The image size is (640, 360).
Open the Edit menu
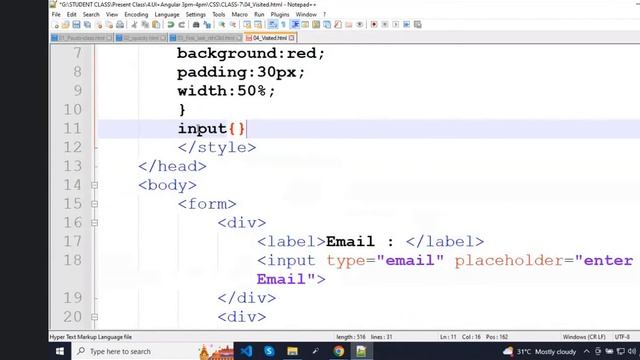point(71,14)
